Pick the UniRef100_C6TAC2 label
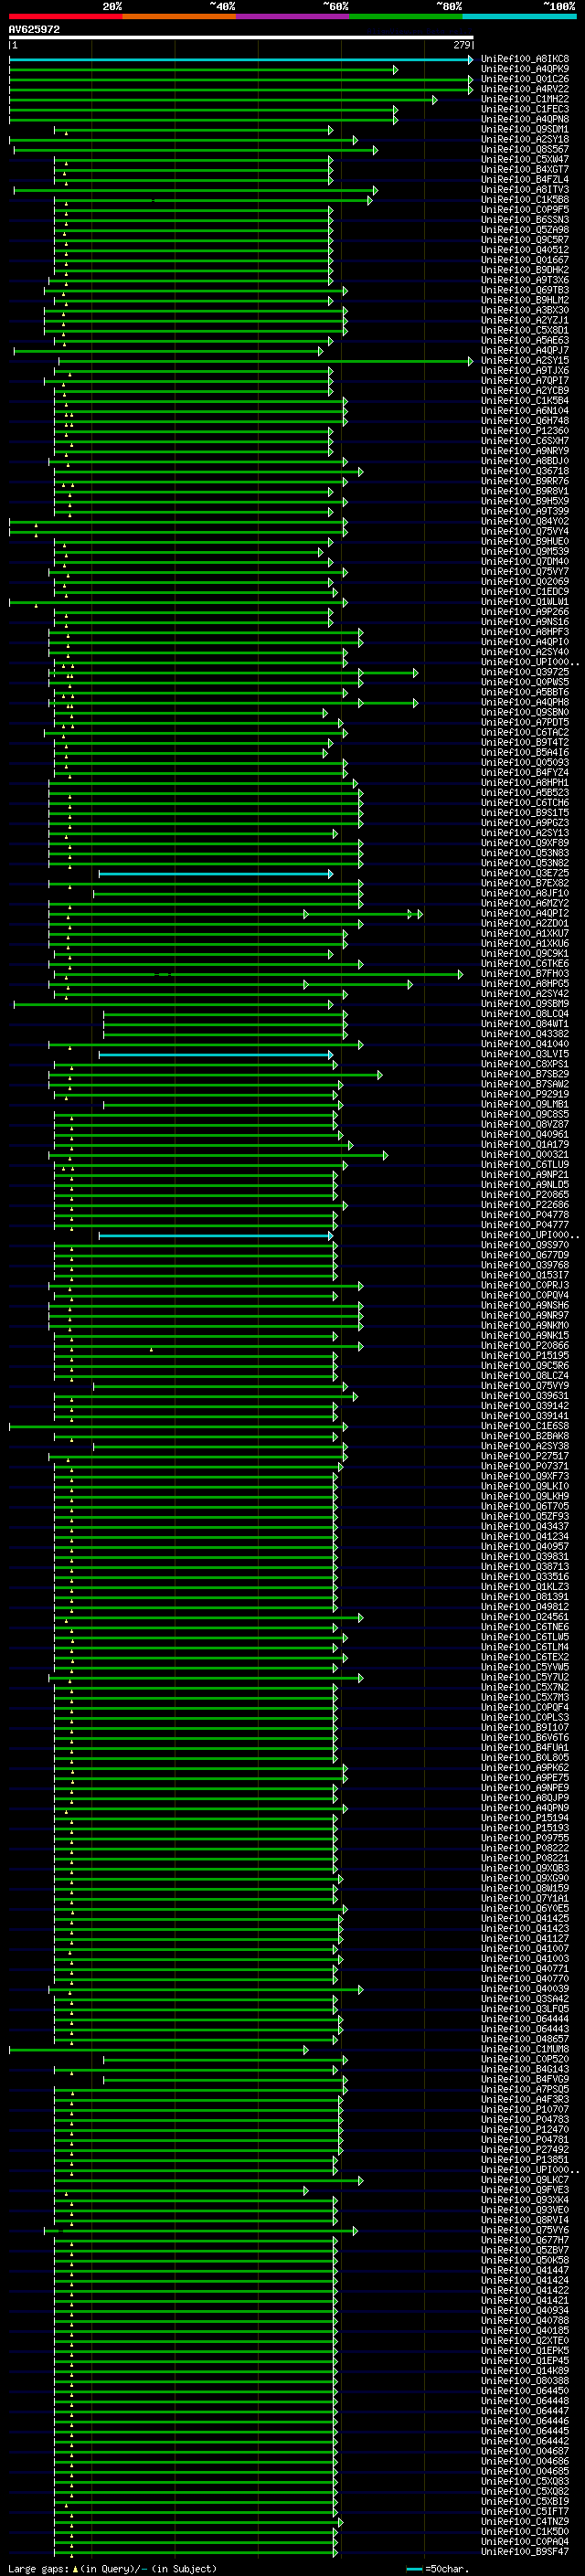Viewport: 585px width, 2576px height. pyautogui.click(x=525, y=734)
